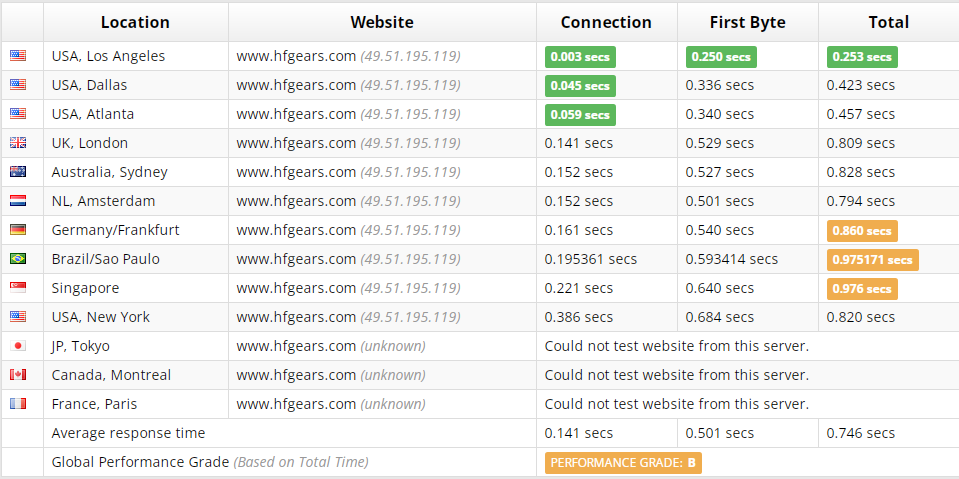Image resolution: width=959 pixels, height=479 pixels.
Task: Click the US flag beside Dallas
Action: click(18, 85)
